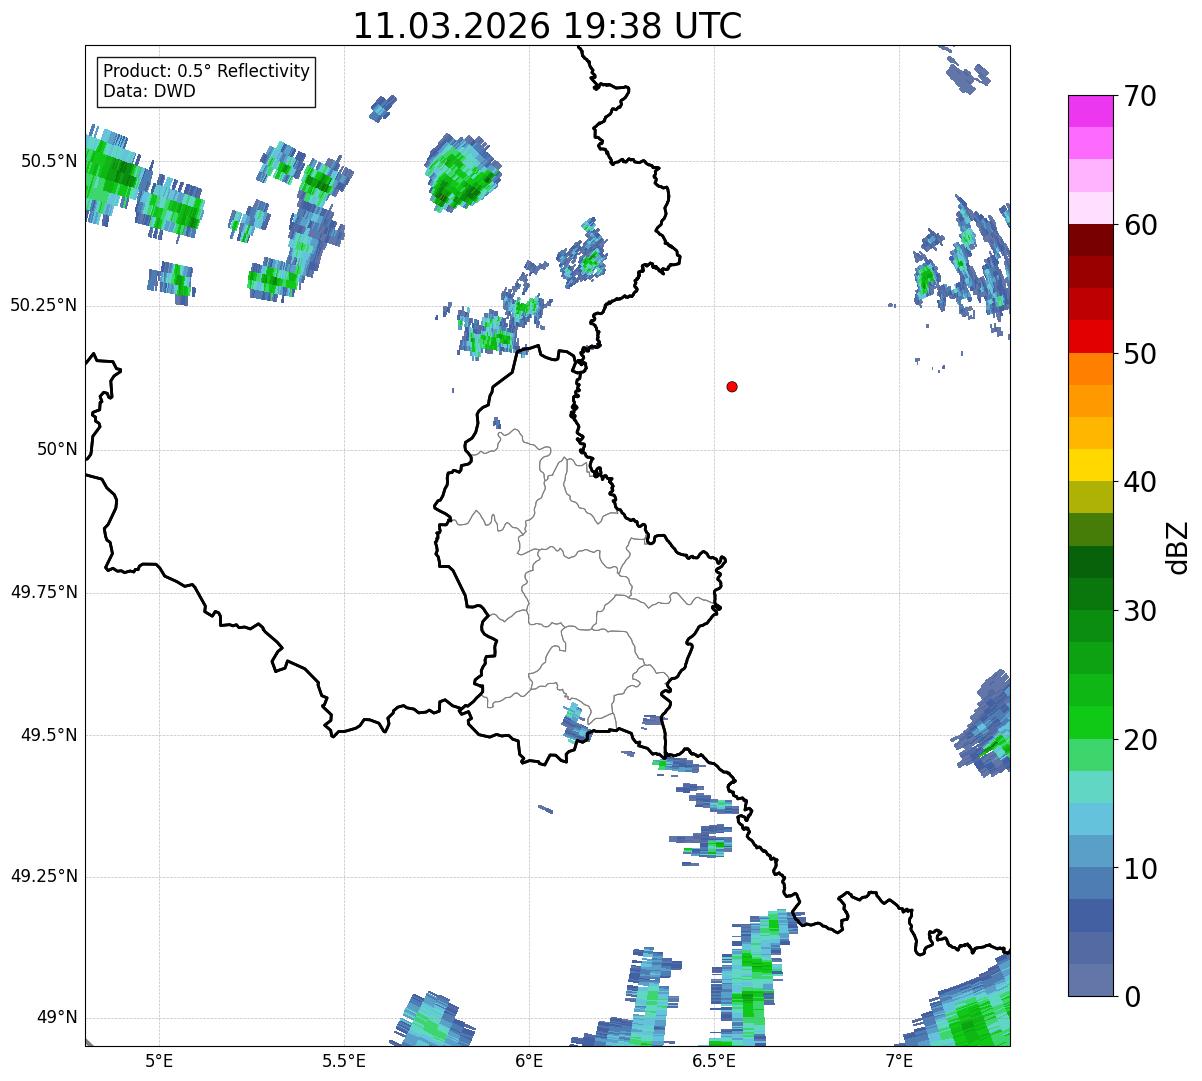This screenshot has width=1202, height=1081.
Task: Click the plot title 11.03.2026 19:38 UTC
Action: pyautogui.click(x=547, y=26)
